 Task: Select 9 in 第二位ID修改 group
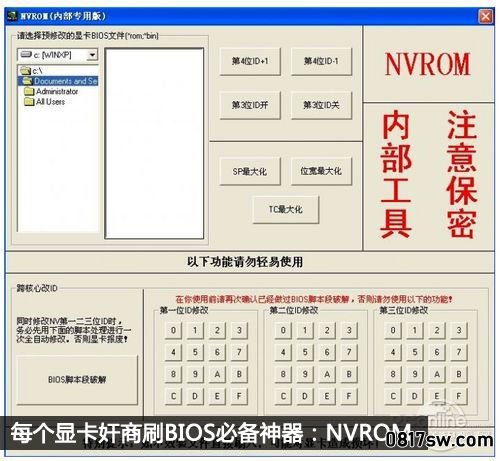pos(305,374)
